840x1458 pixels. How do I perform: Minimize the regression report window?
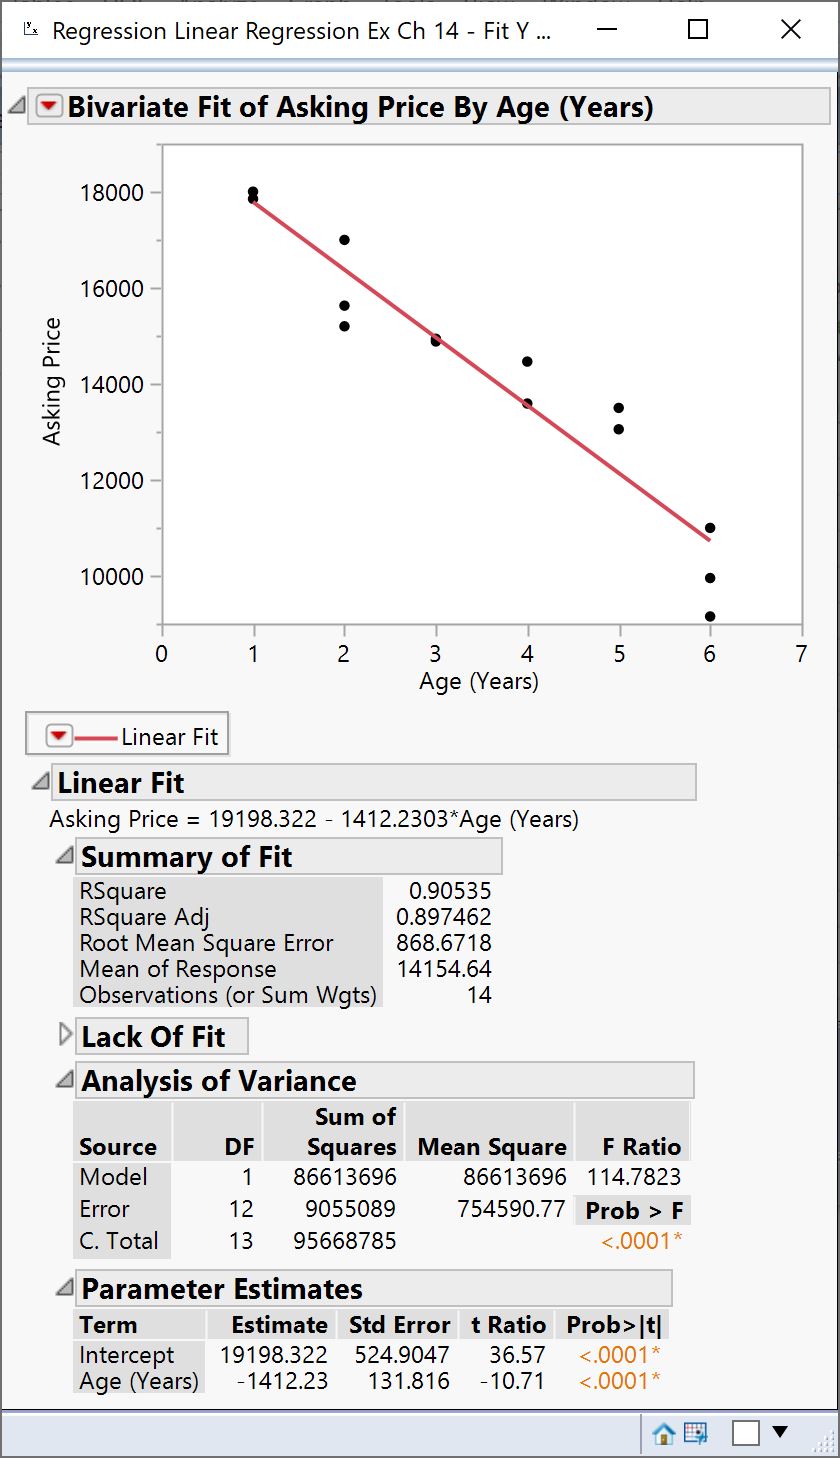(606, 30)
